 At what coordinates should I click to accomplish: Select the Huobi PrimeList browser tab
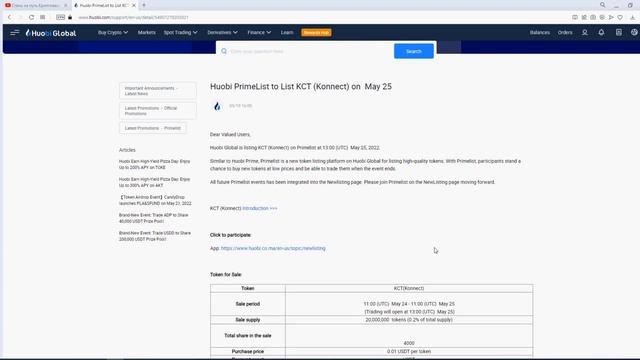[x=104, y=5]
